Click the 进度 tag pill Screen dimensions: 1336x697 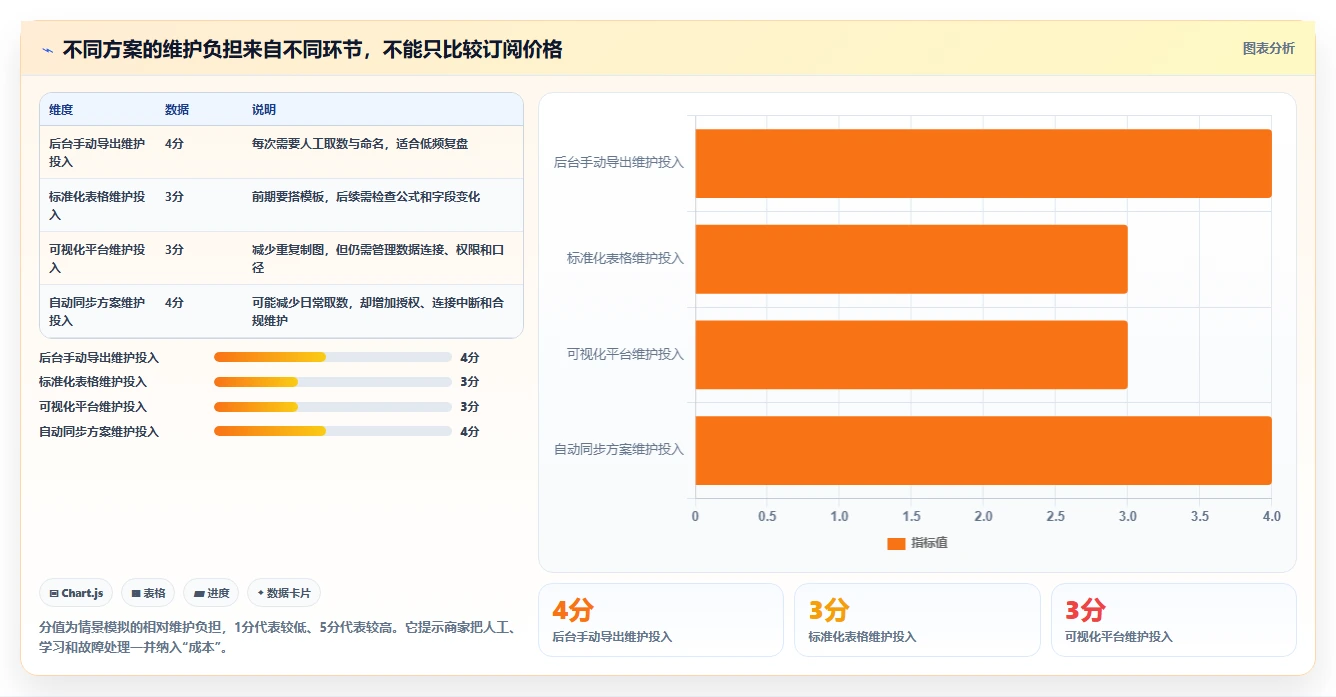(x=211, y=593)
